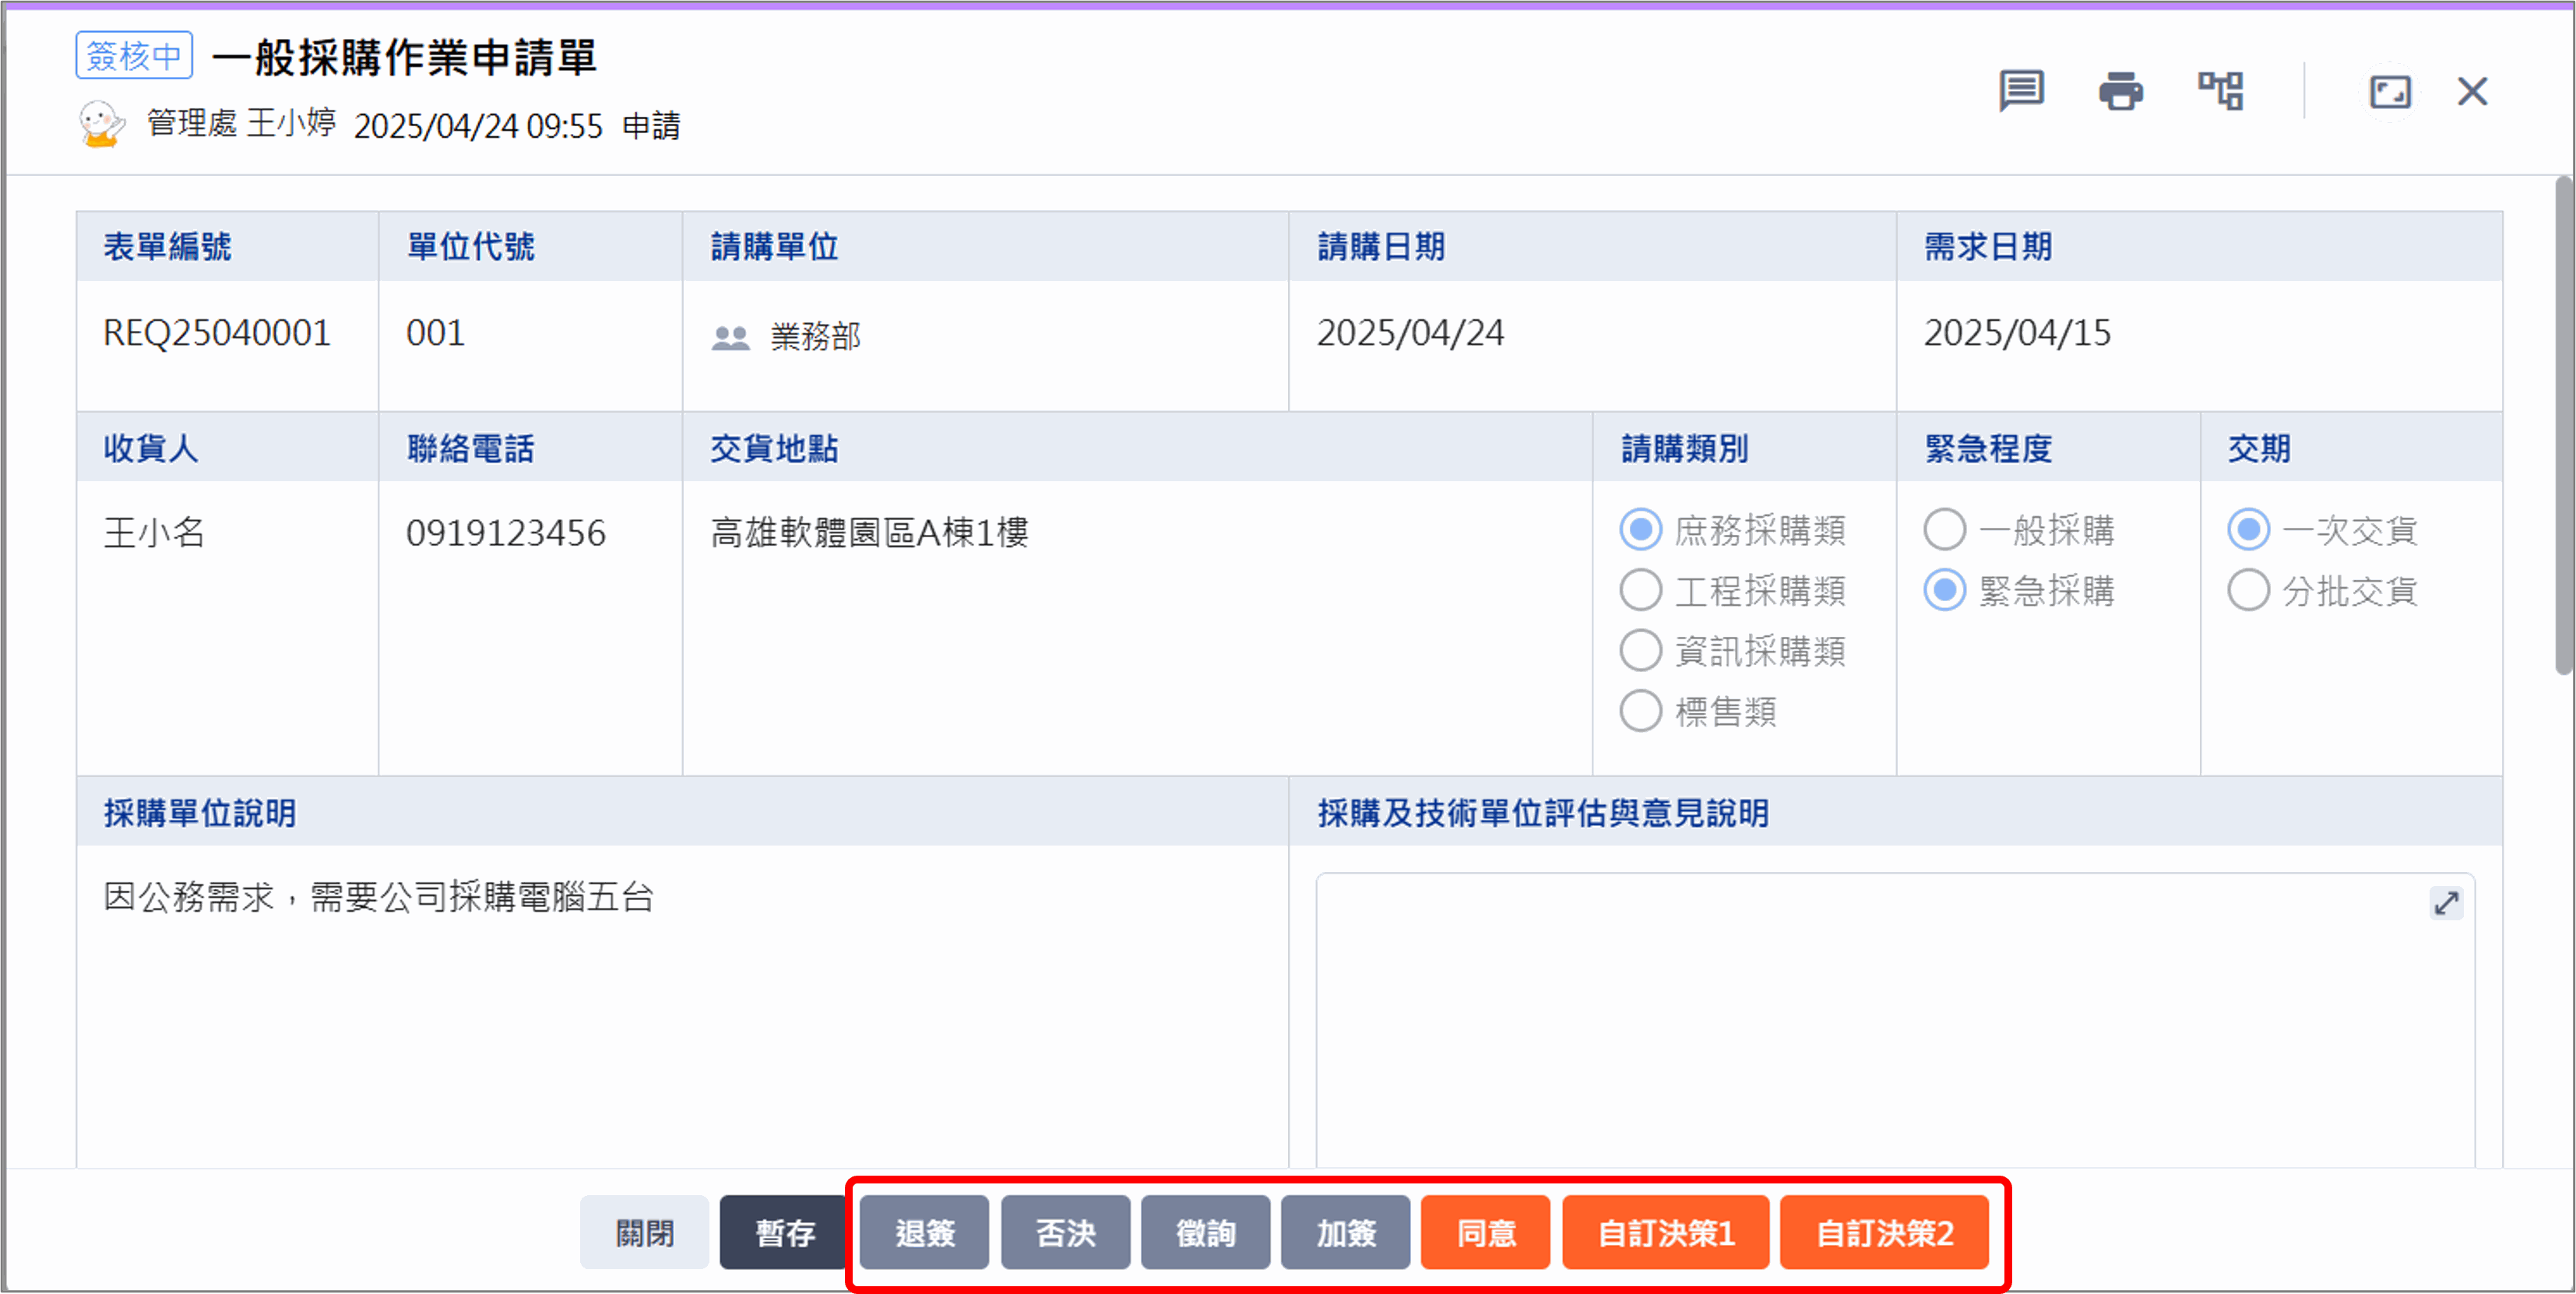The width and height of the screenshot is (2576, 1294).
Task: Click the 否決 reject button
Action: [x=1065, y=1232]
